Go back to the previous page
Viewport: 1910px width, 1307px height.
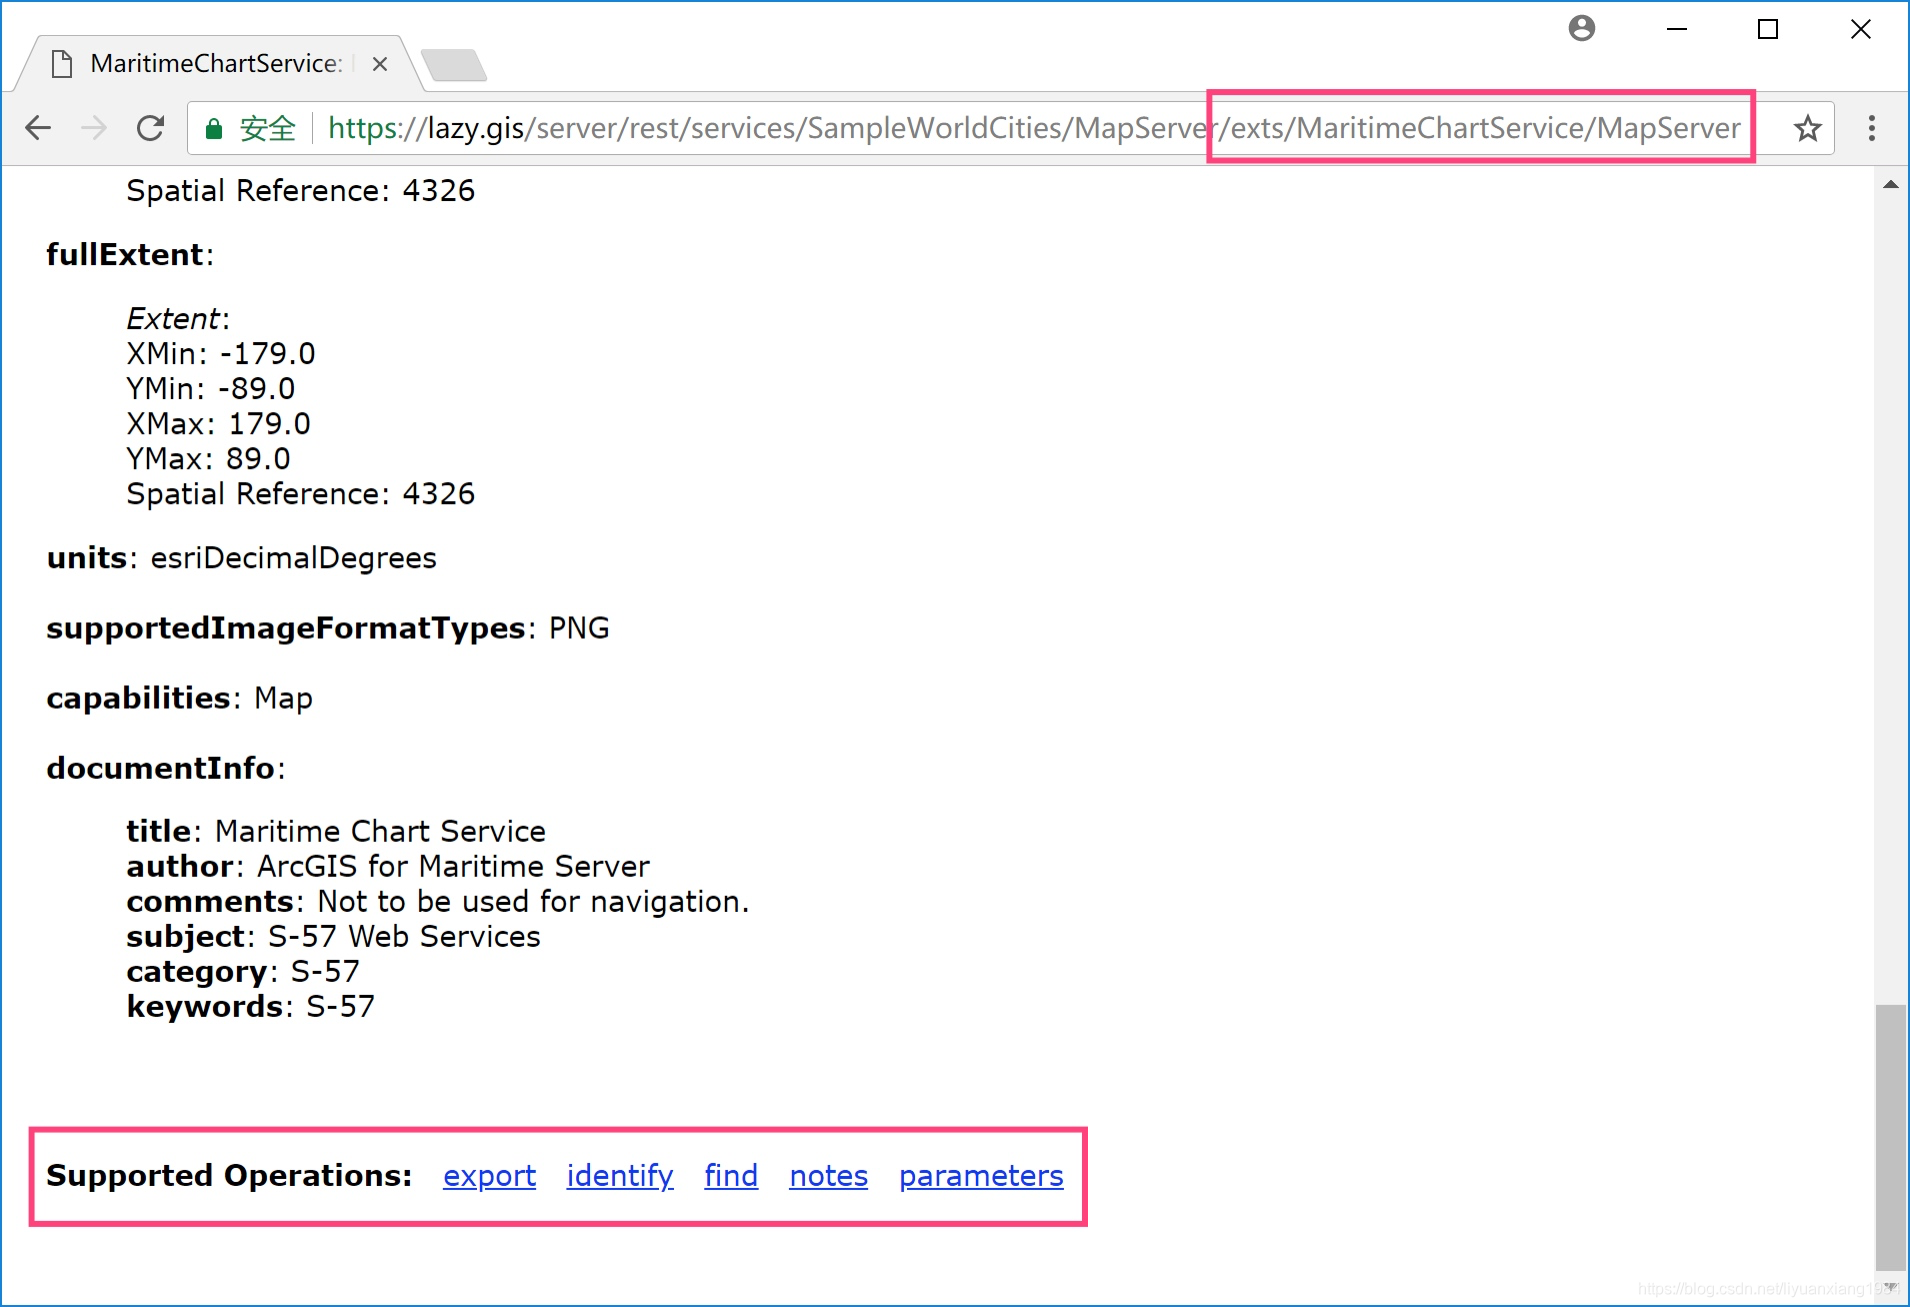(38, 128)
